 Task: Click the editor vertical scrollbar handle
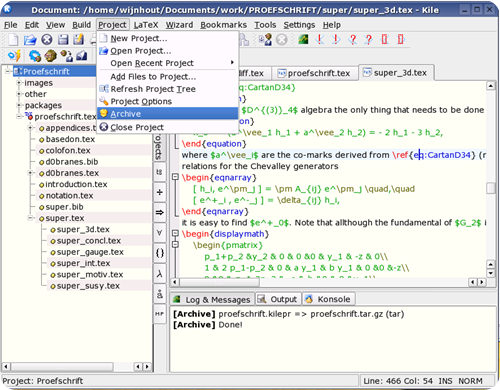[x=490, y=188]
